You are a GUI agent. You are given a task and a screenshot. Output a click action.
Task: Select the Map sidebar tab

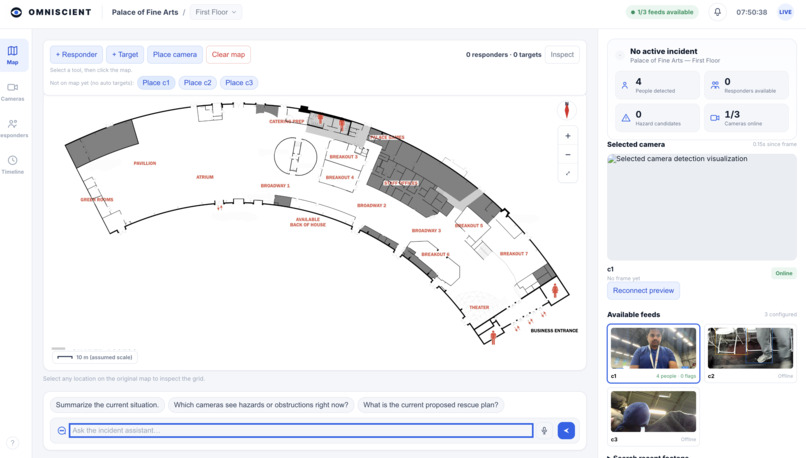[12, 55]
